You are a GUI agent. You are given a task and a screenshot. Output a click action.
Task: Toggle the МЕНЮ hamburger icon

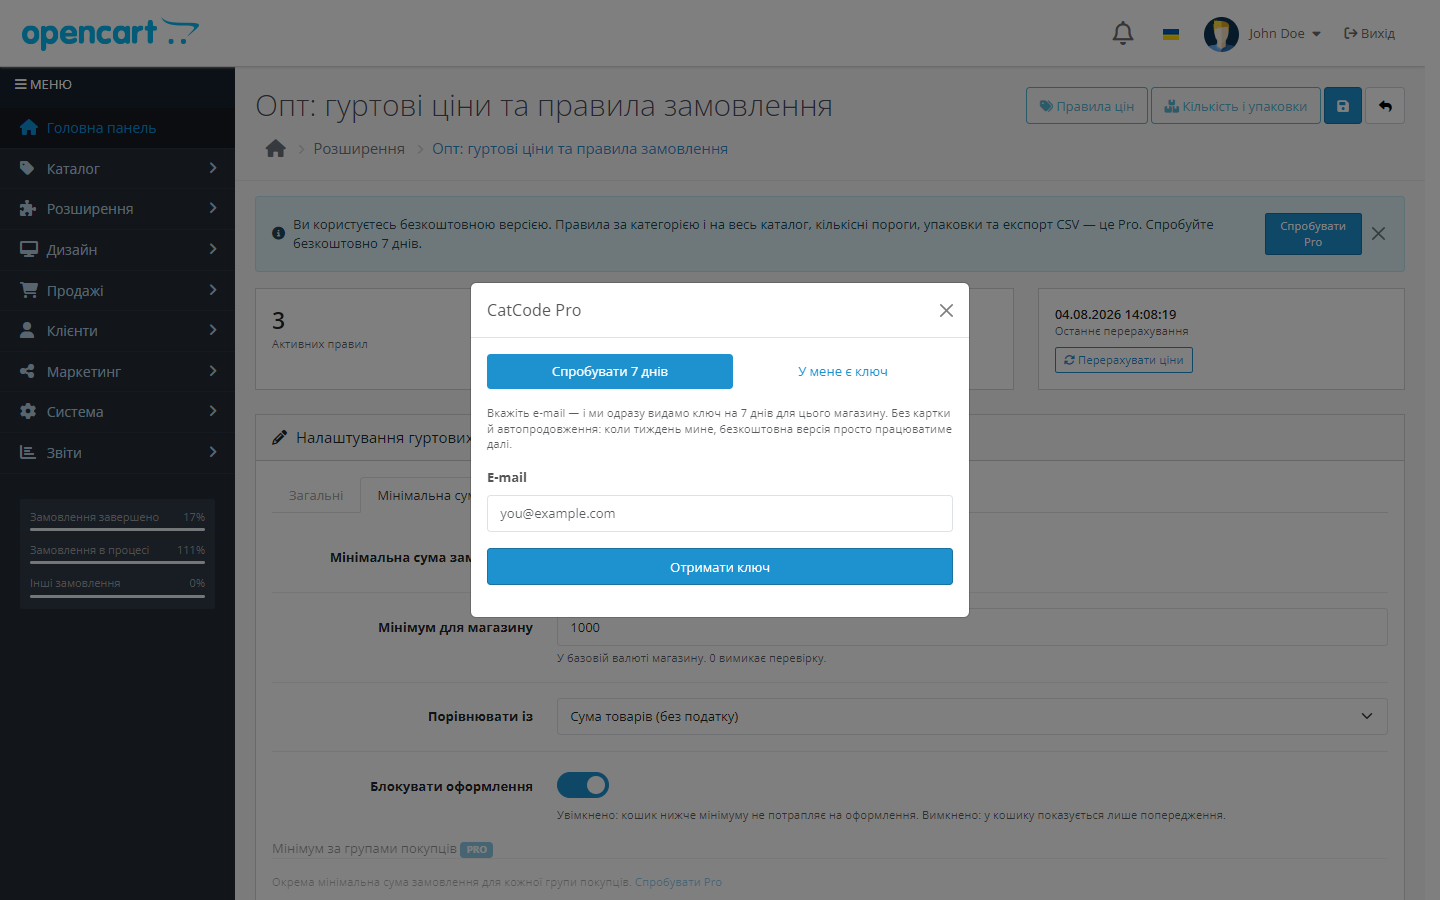(20, 85)
